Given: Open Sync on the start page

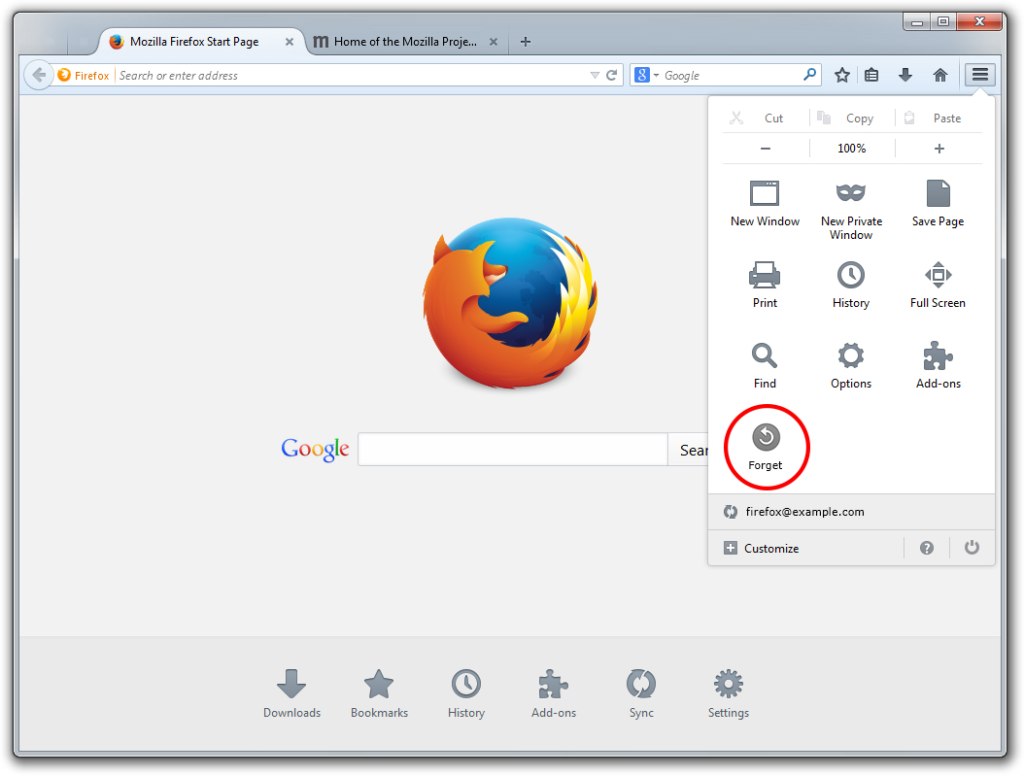Looking at the screenshot, I should click(641, 694).
